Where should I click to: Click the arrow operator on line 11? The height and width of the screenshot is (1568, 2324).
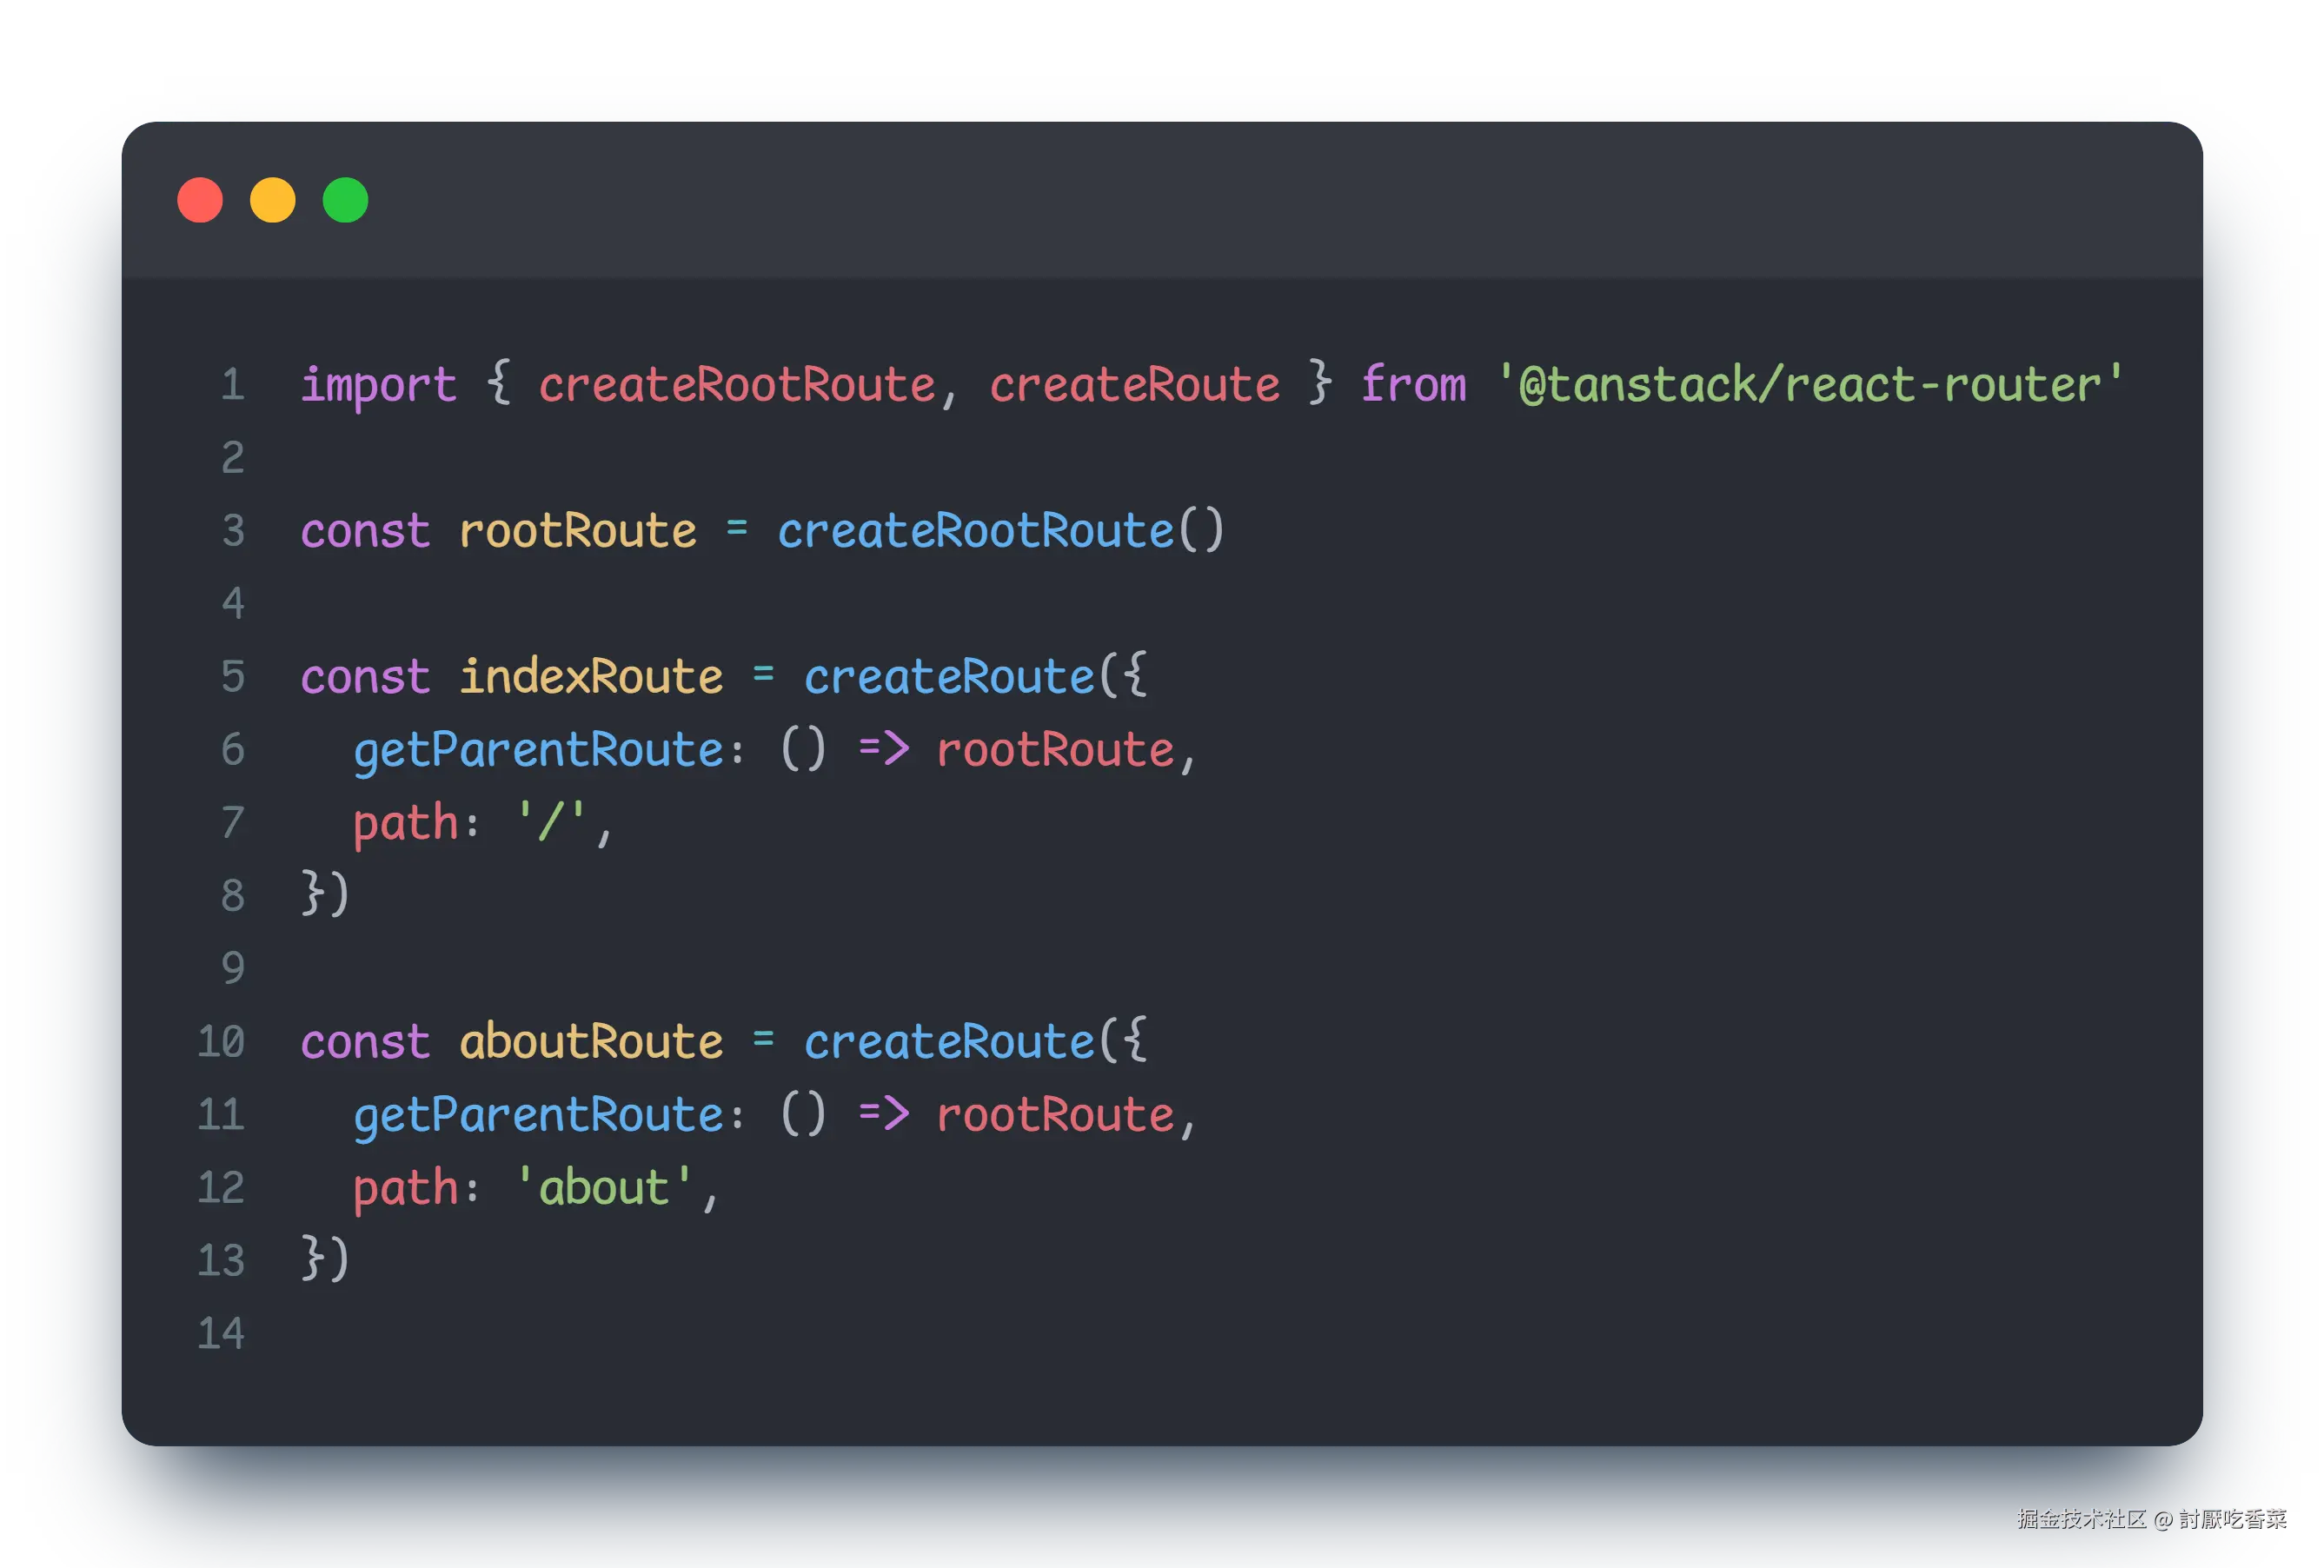pyautogui.click(x=883, y=1114)
